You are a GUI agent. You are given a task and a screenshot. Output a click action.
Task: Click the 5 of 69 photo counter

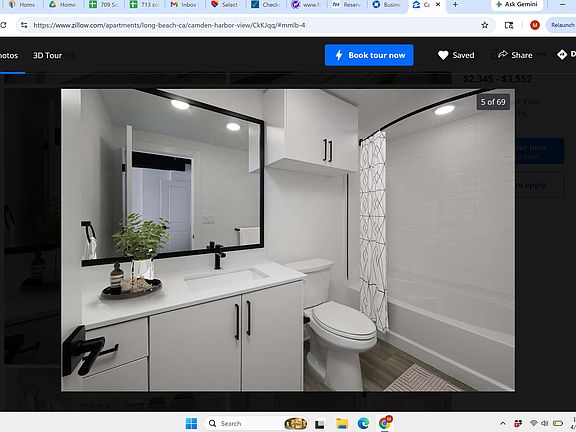pyautogui.click(x=493, y=102)
